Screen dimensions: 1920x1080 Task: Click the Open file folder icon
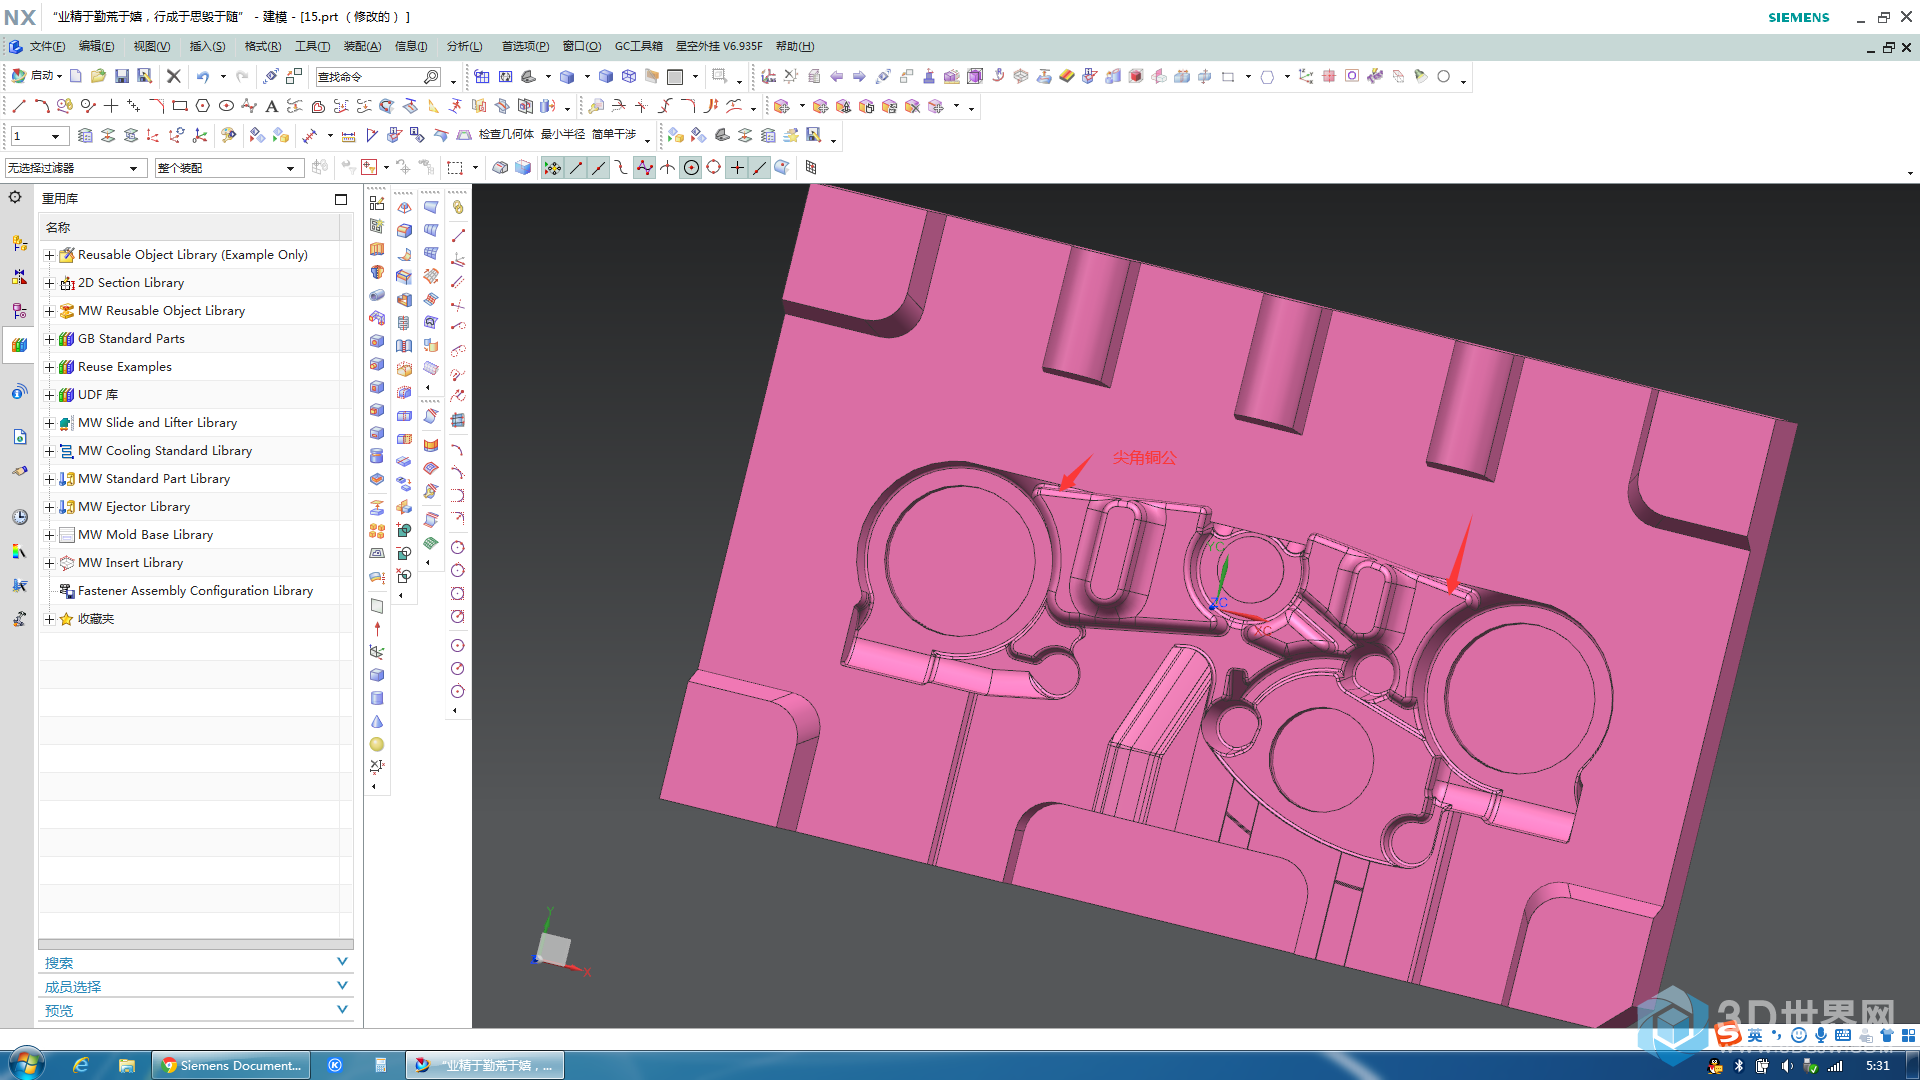[98, 76]
